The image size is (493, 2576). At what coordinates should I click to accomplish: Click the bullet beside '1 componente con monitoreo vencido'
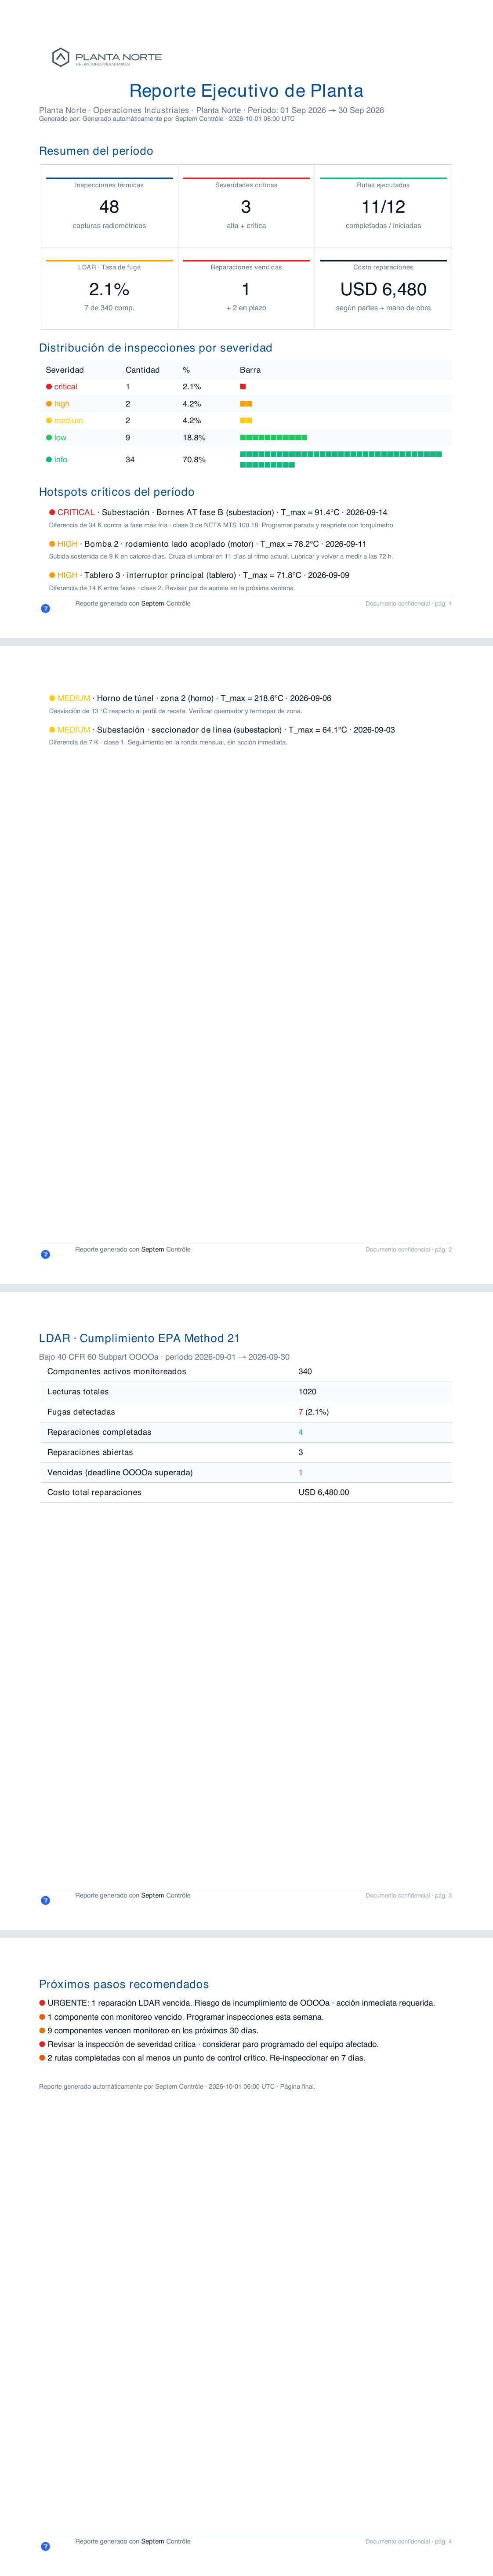42,2017
